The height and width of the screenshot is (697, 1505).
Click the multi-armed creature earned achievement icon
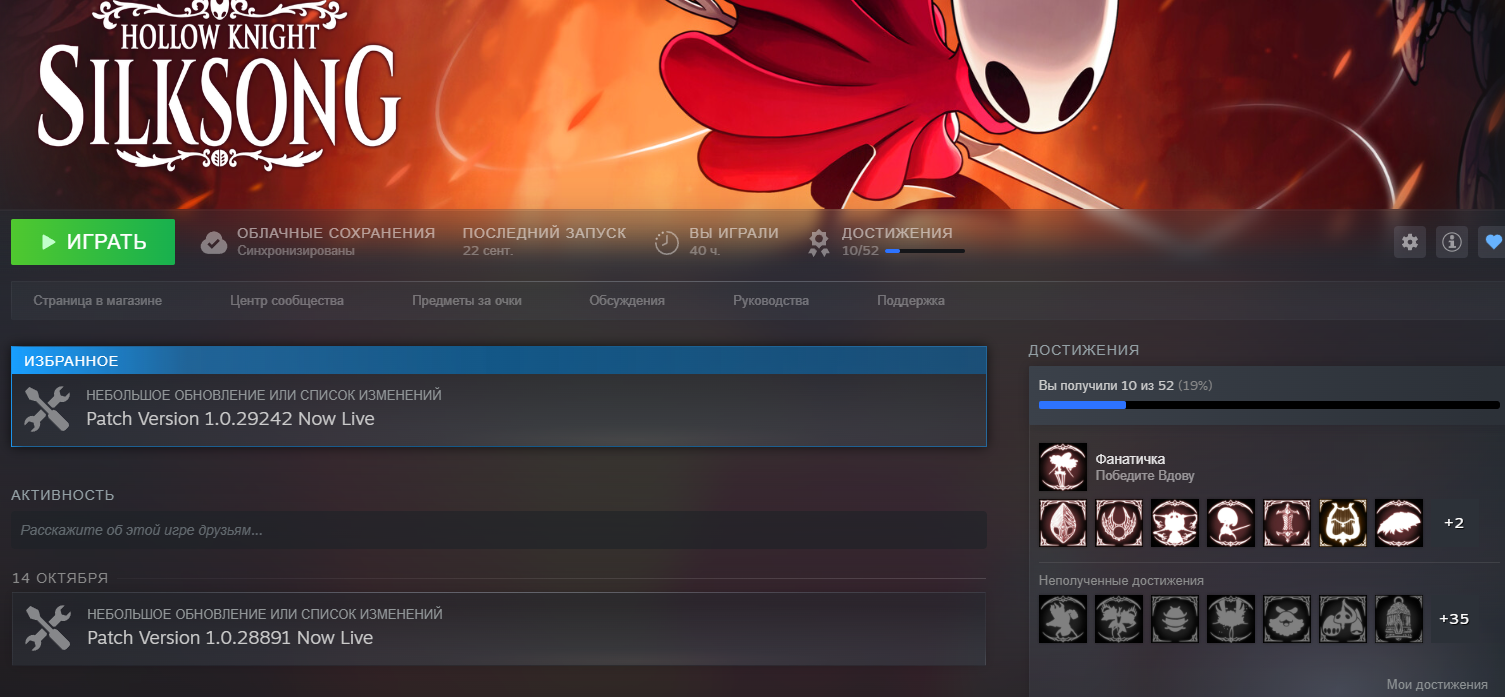1175,523
